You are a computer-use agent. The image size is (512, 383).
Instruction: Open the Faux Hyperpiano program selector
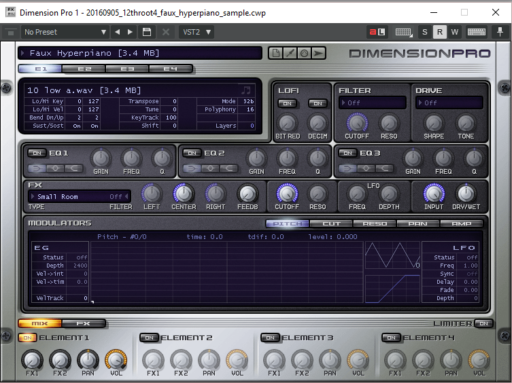(140, 53)
